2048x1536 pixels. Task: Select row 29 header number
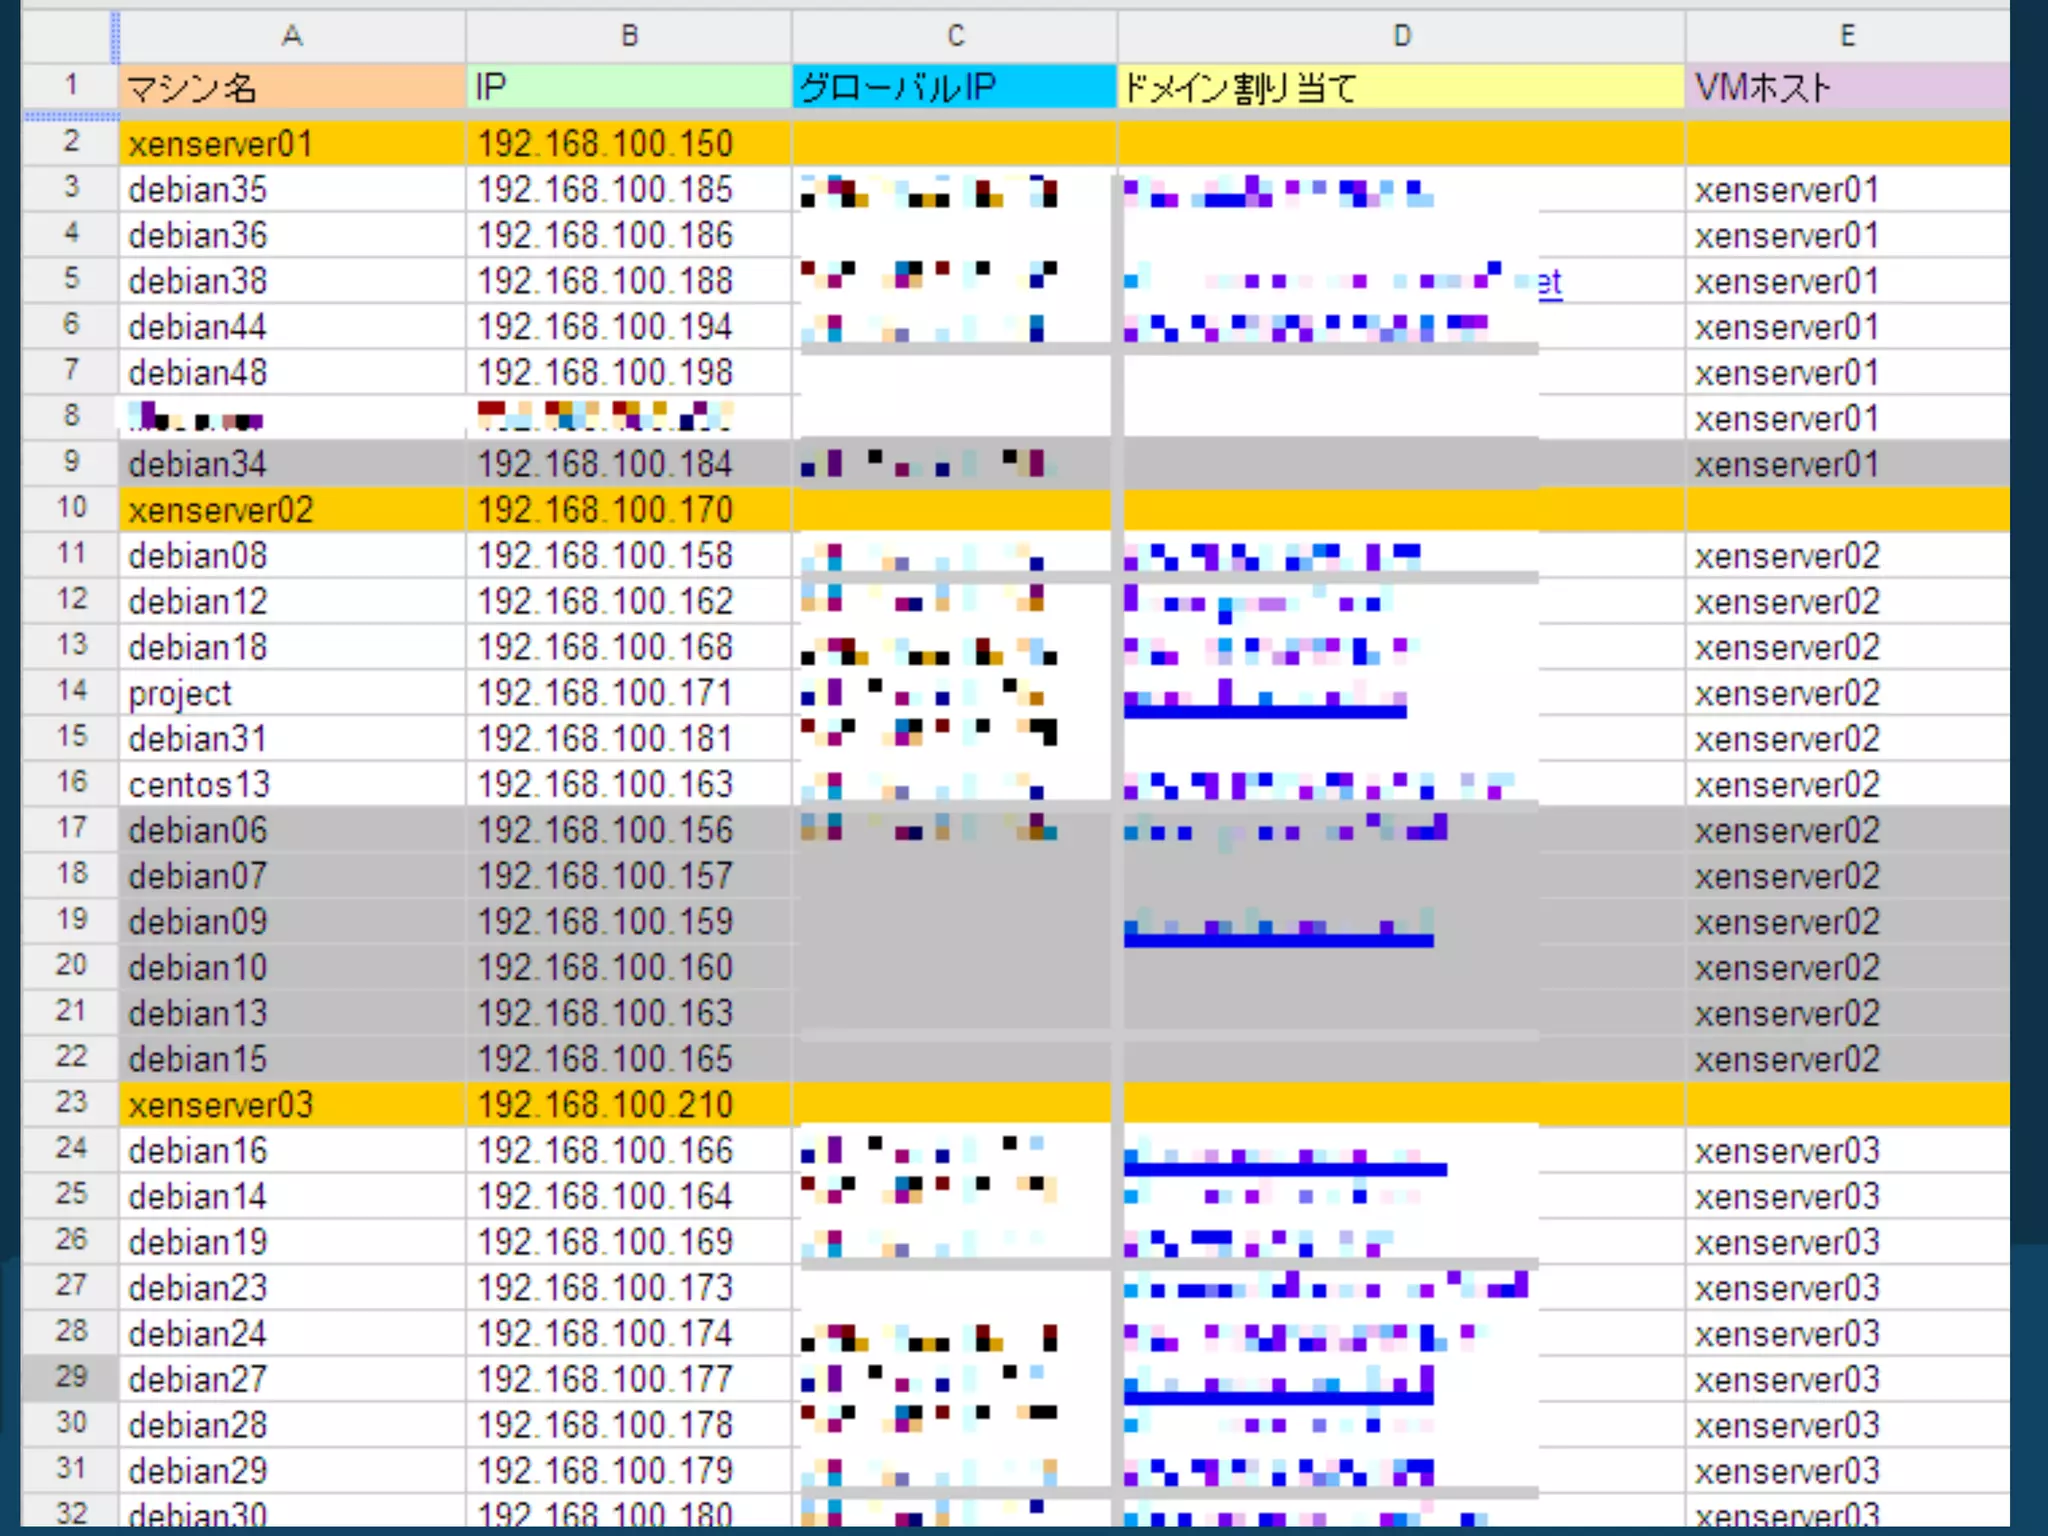coord(70,1378)
